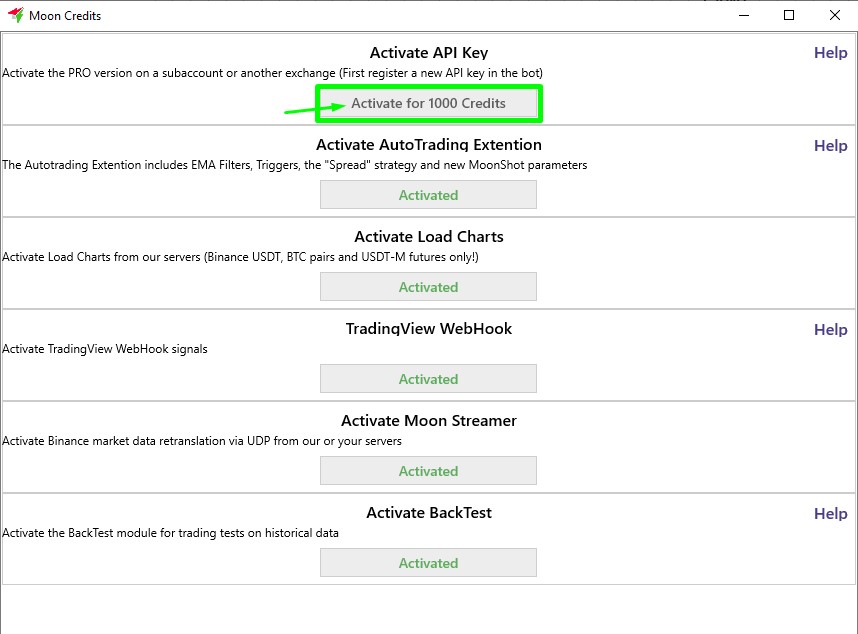Click Activated button under BackTest
Viewport: 858px width, 634px height.
(x=428, y=563)
